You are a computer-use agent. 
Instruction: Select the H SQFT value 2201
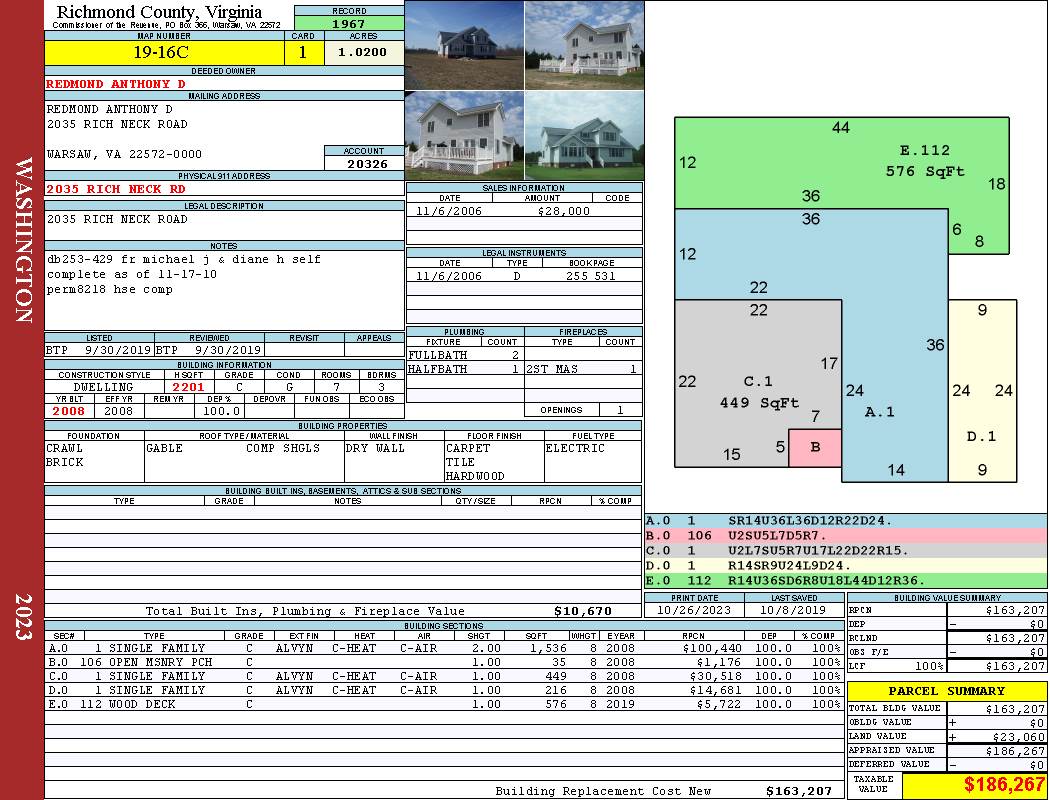(x=188, y=387)
